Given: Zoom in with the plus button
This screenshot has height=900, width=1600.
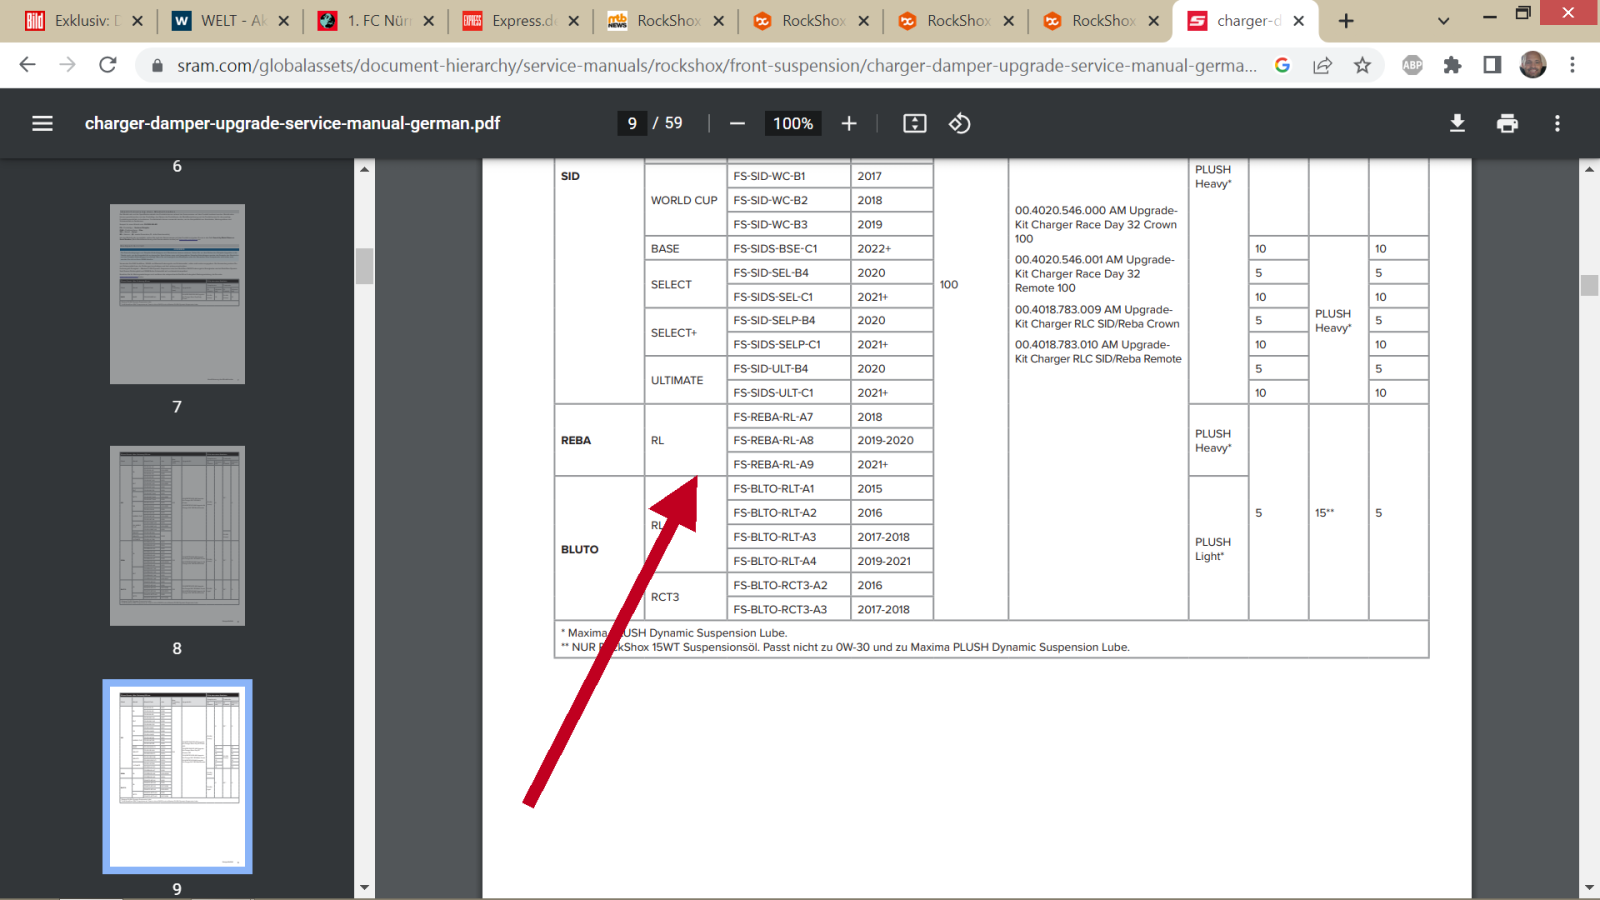Looking at the screenshot, I should point(849,123).
